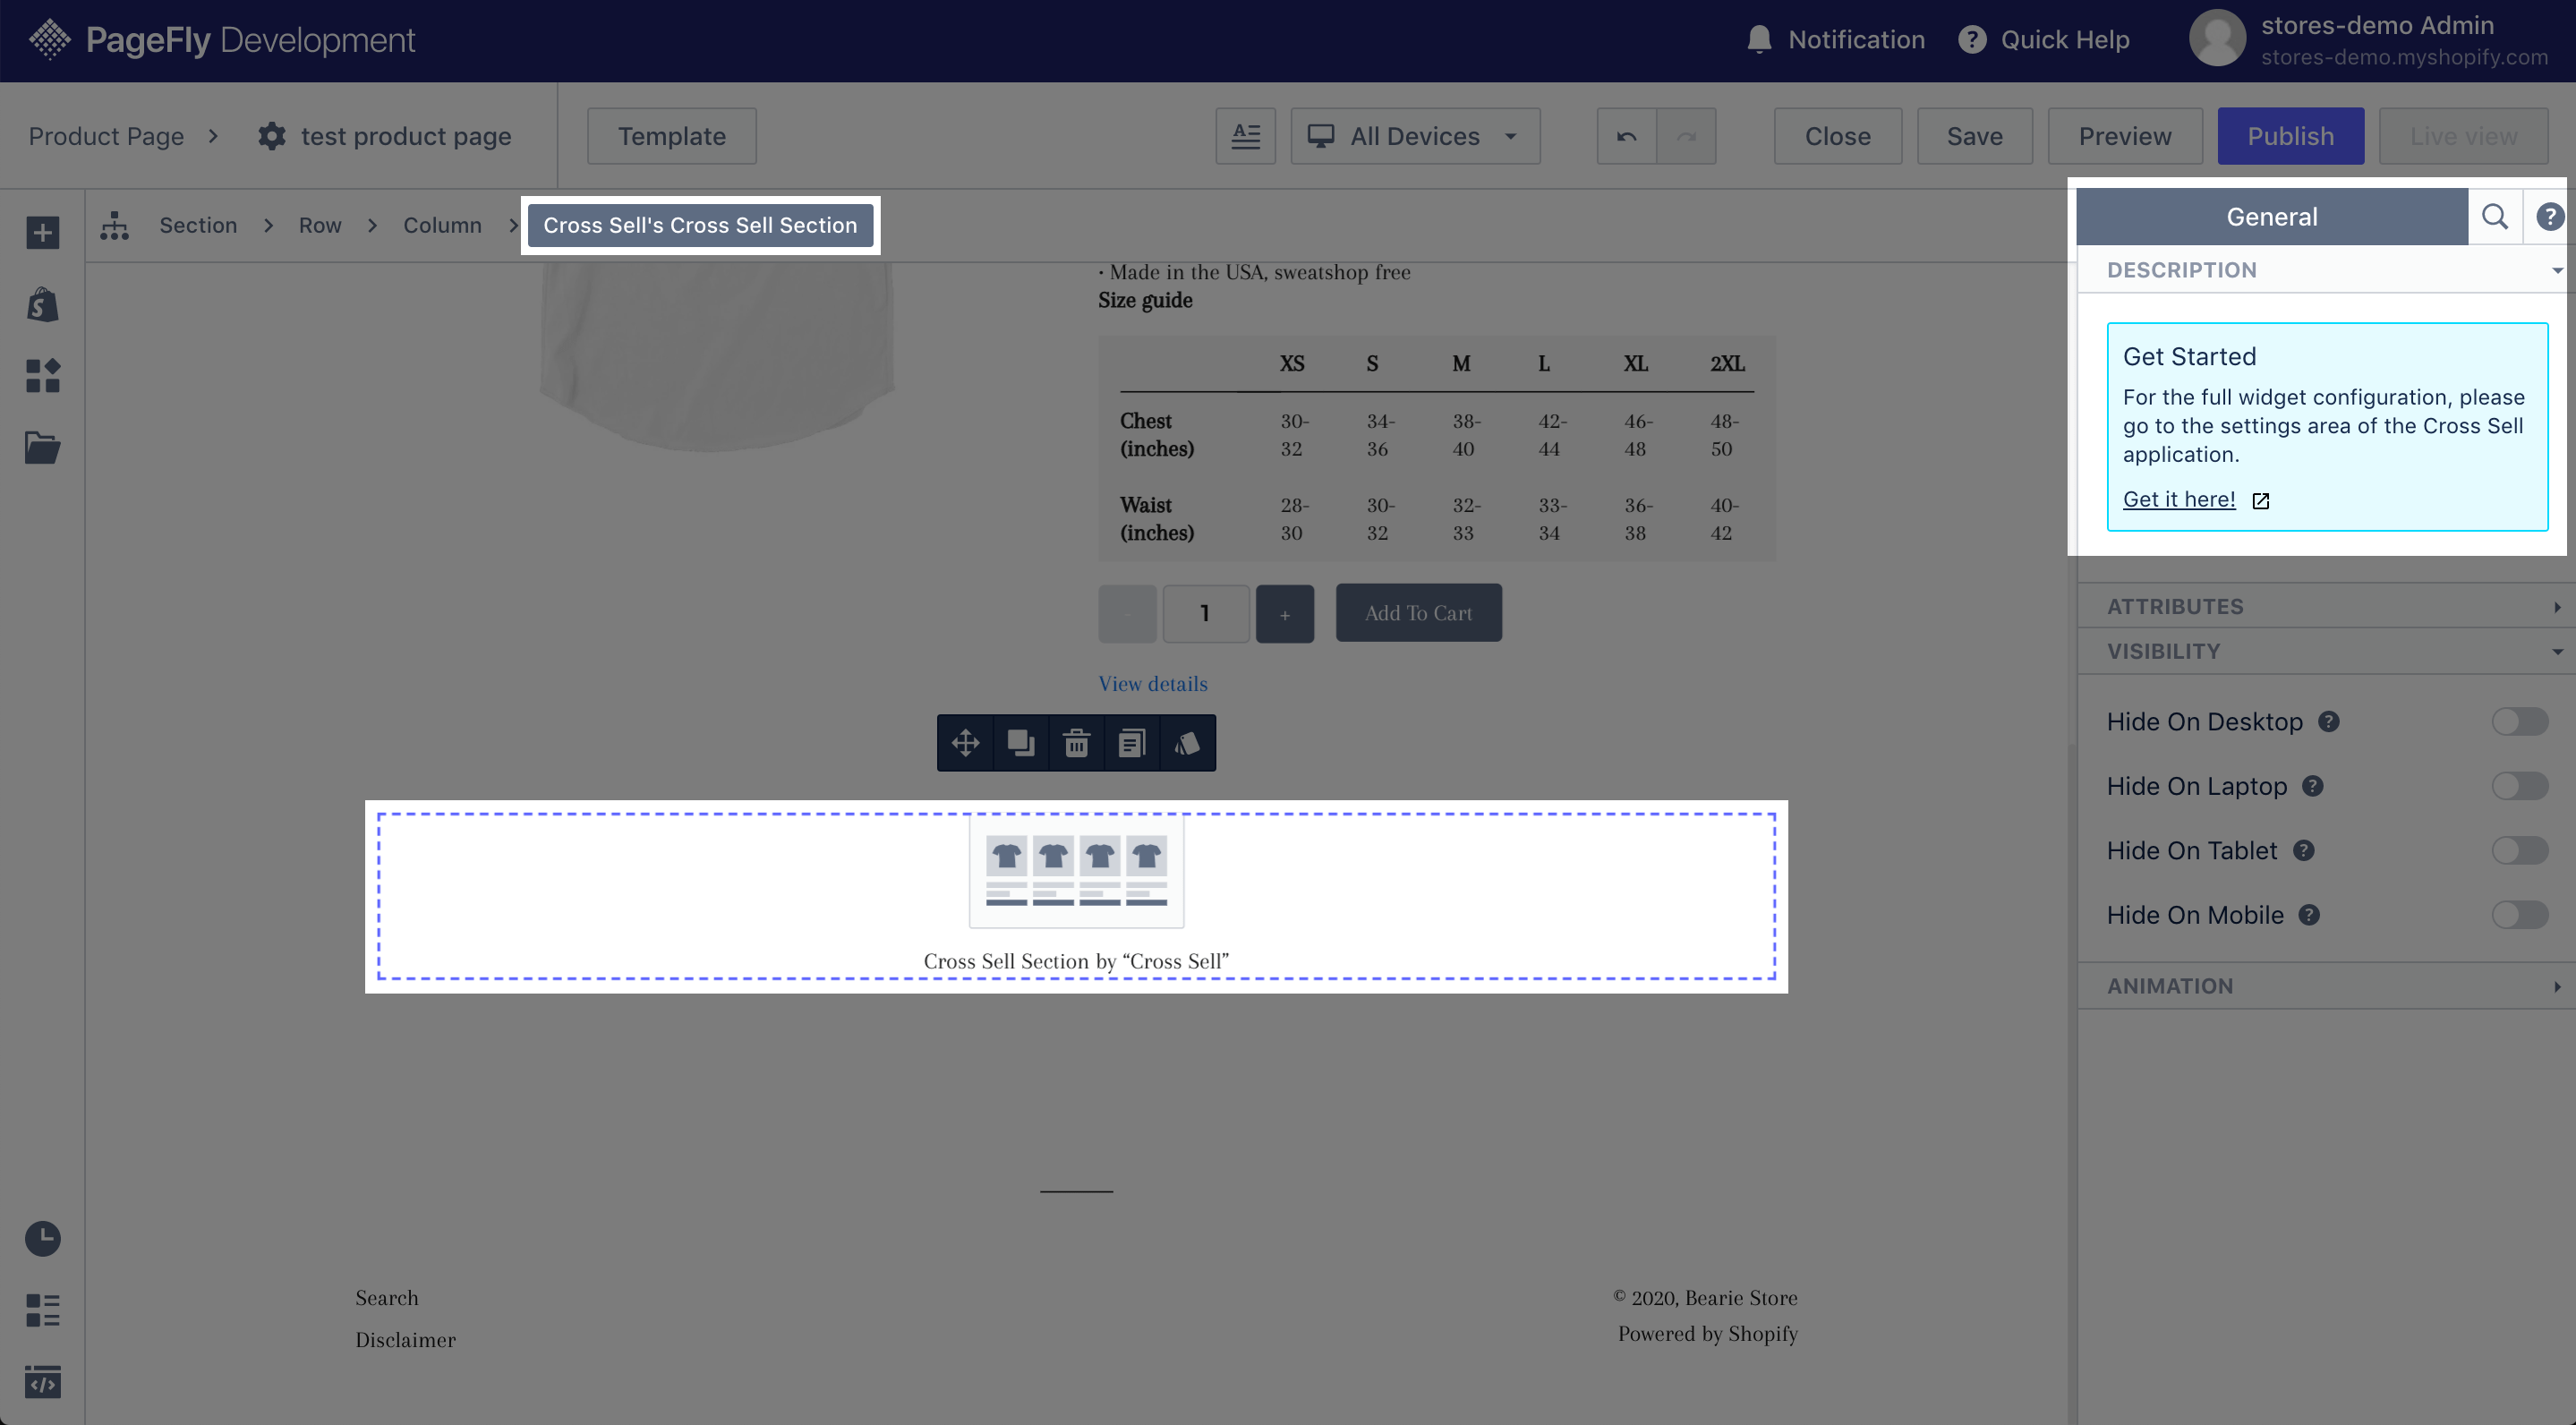Select Cross Sell's Cross Sell Section breadcrumb

coord(700,225)
